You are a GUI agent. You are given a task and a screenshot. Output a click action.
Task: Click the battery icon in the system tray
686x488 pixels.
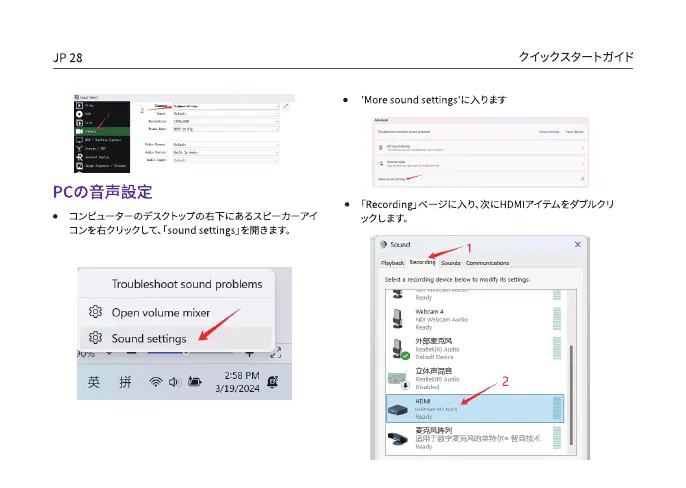point(195,381)
